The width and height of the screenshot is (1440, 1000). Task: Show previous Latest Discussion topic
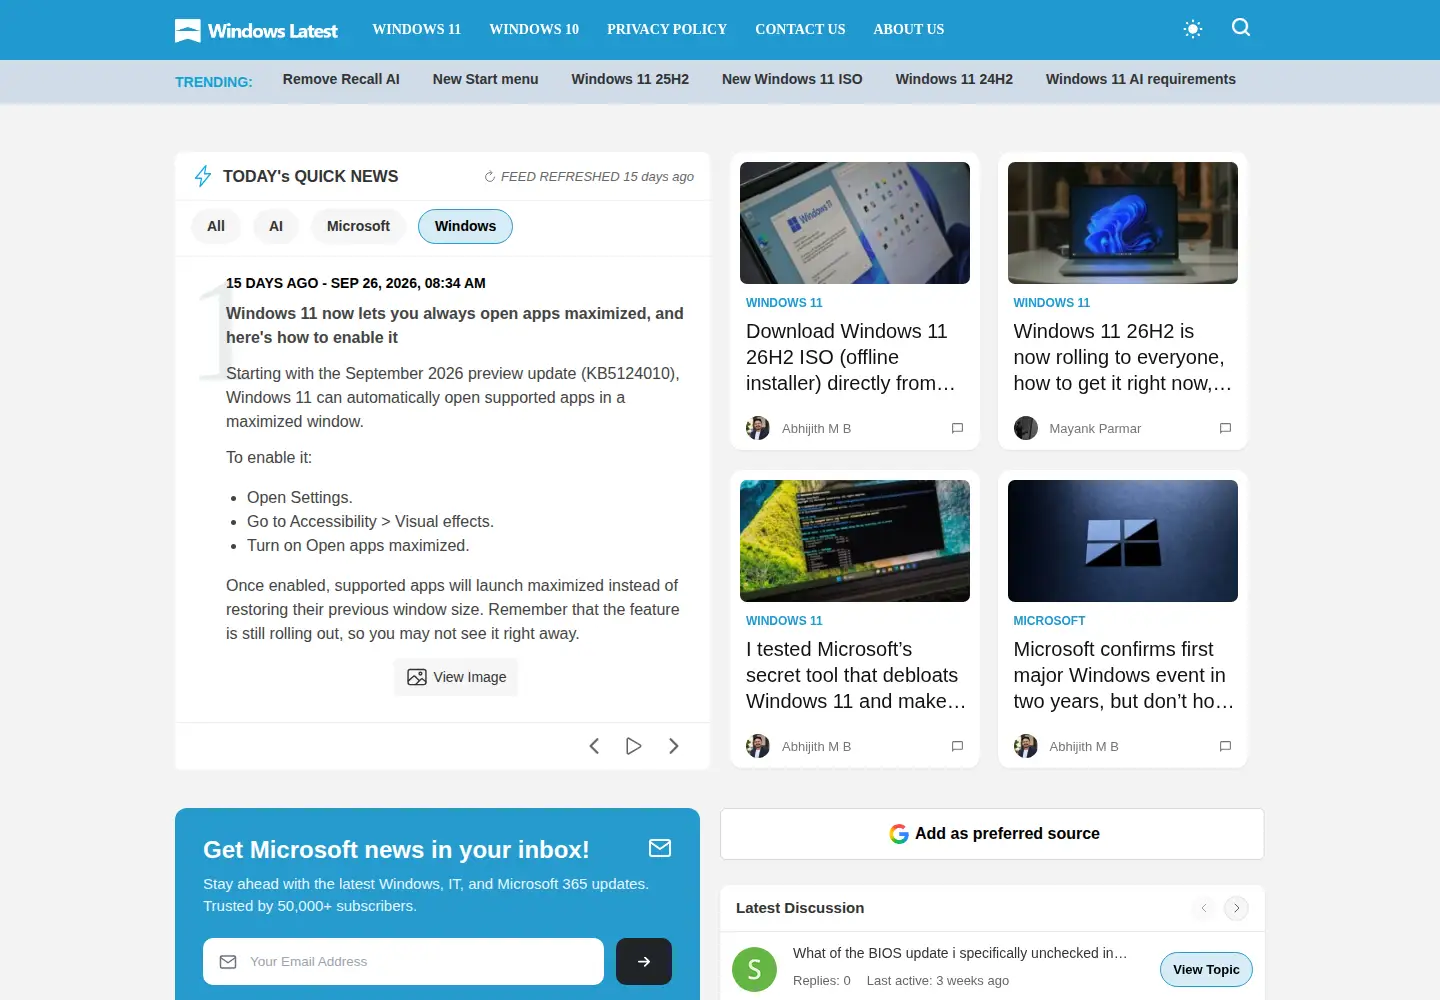click(1204, 908)
